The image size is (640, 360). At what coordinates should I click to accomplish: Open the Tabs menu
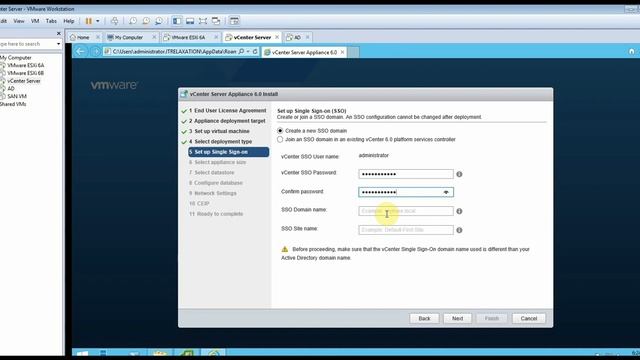(51, 21)
